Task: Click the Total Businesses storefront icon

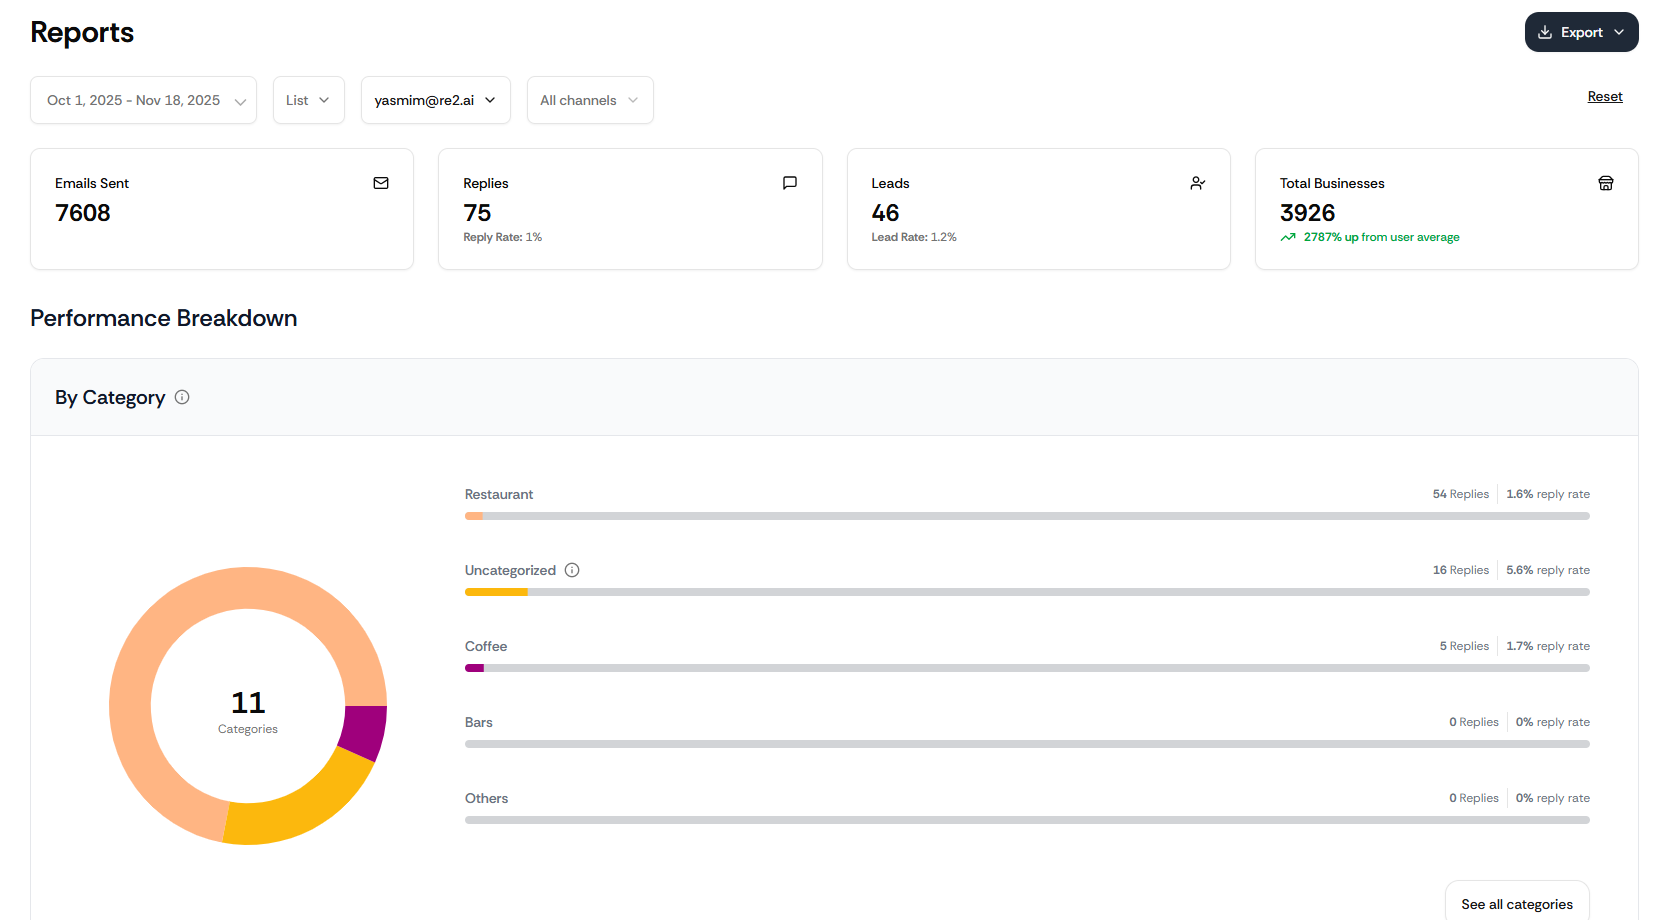Action: point(1606,183)
